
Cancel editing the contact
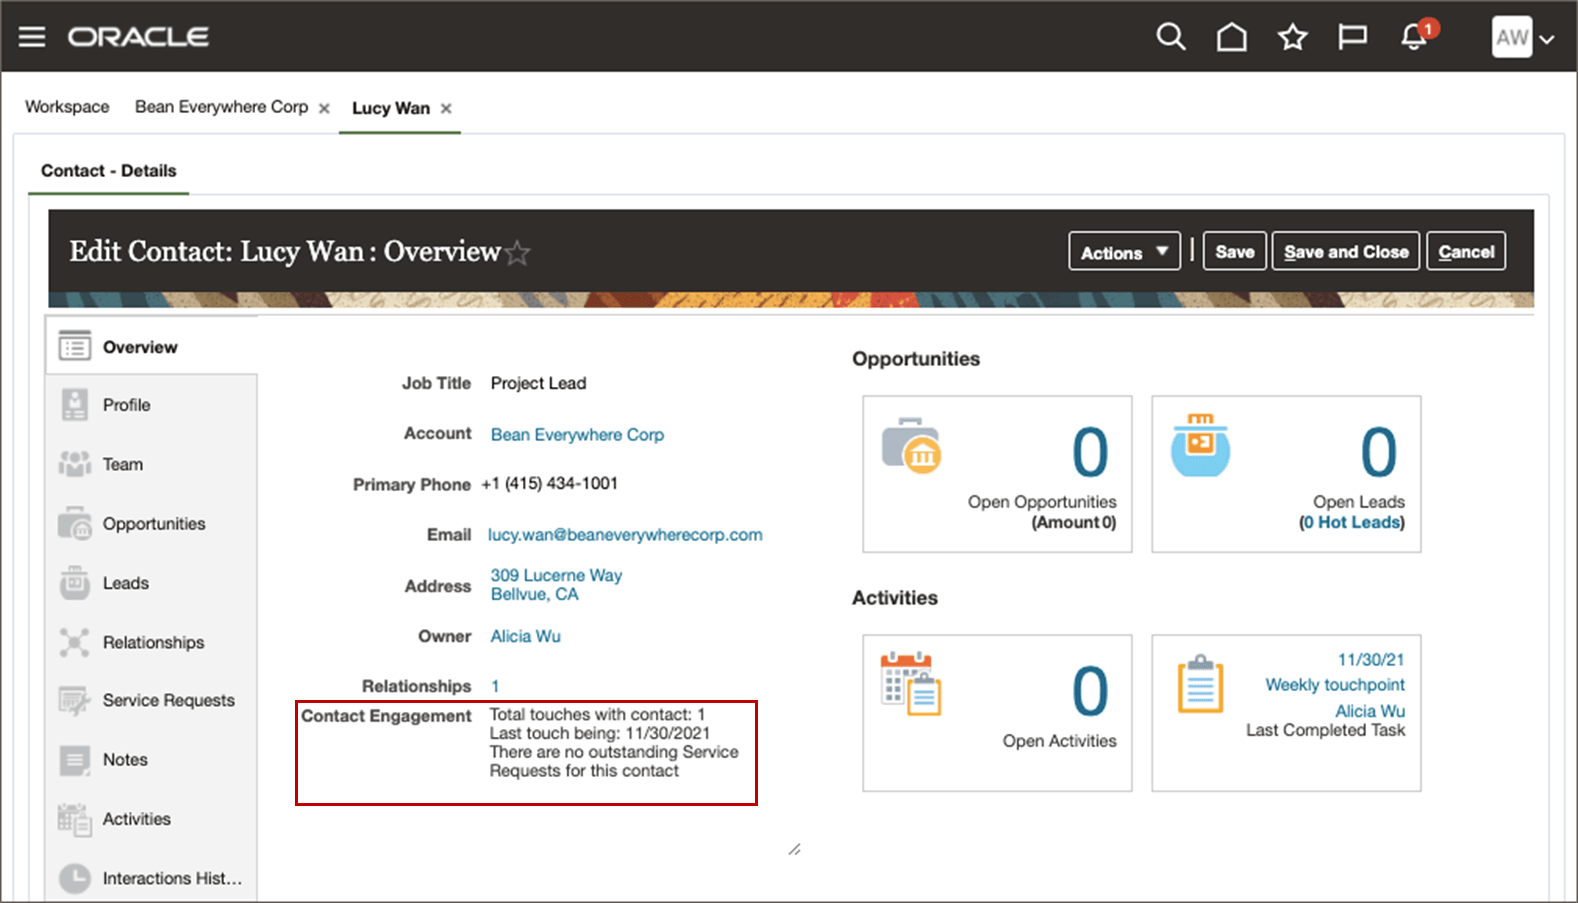coord(1466,251)
